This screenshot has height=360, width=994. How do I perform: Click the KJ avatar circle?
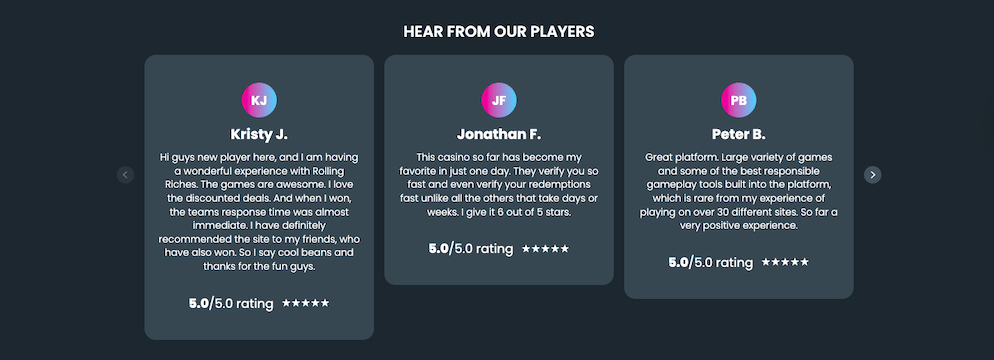pyautogui.click(x=259, y=100)
